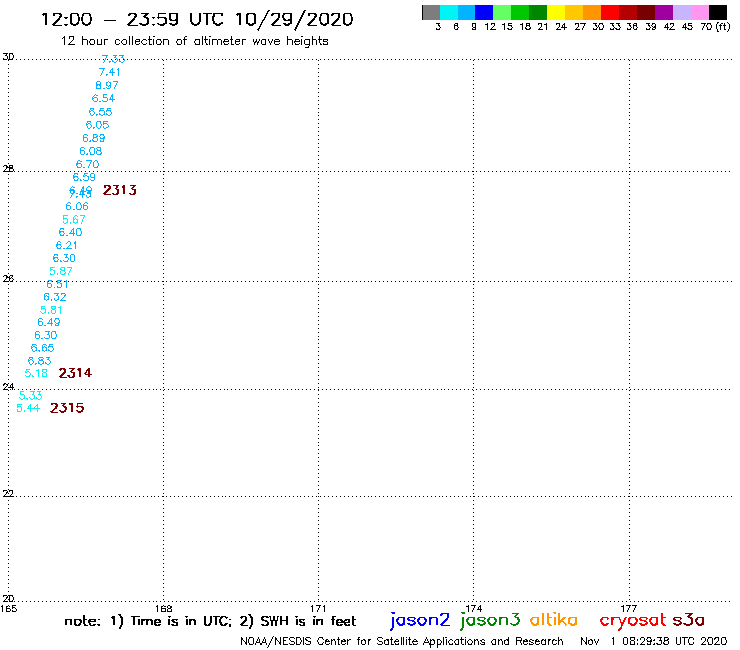Select the dark blue swatch in the legend
The image size is (740, 650).
484,12
